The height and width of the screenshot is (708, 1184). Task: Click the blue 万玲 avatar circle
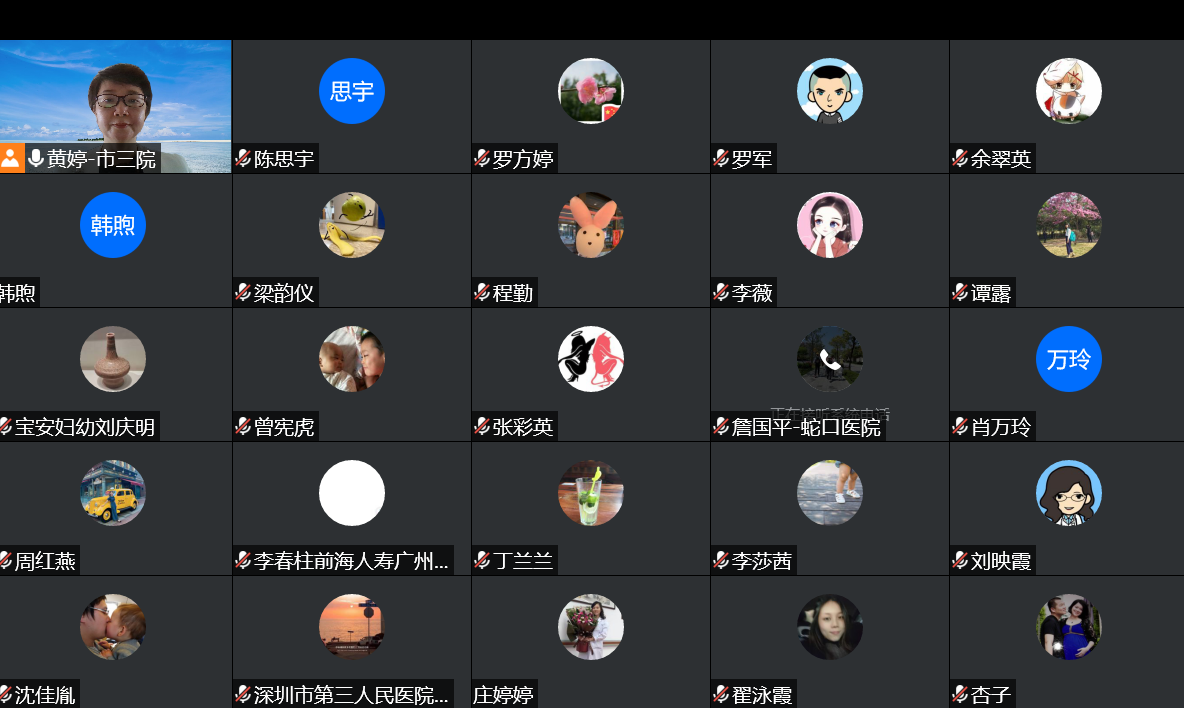pyautogui.click(x=1068, y=359)
